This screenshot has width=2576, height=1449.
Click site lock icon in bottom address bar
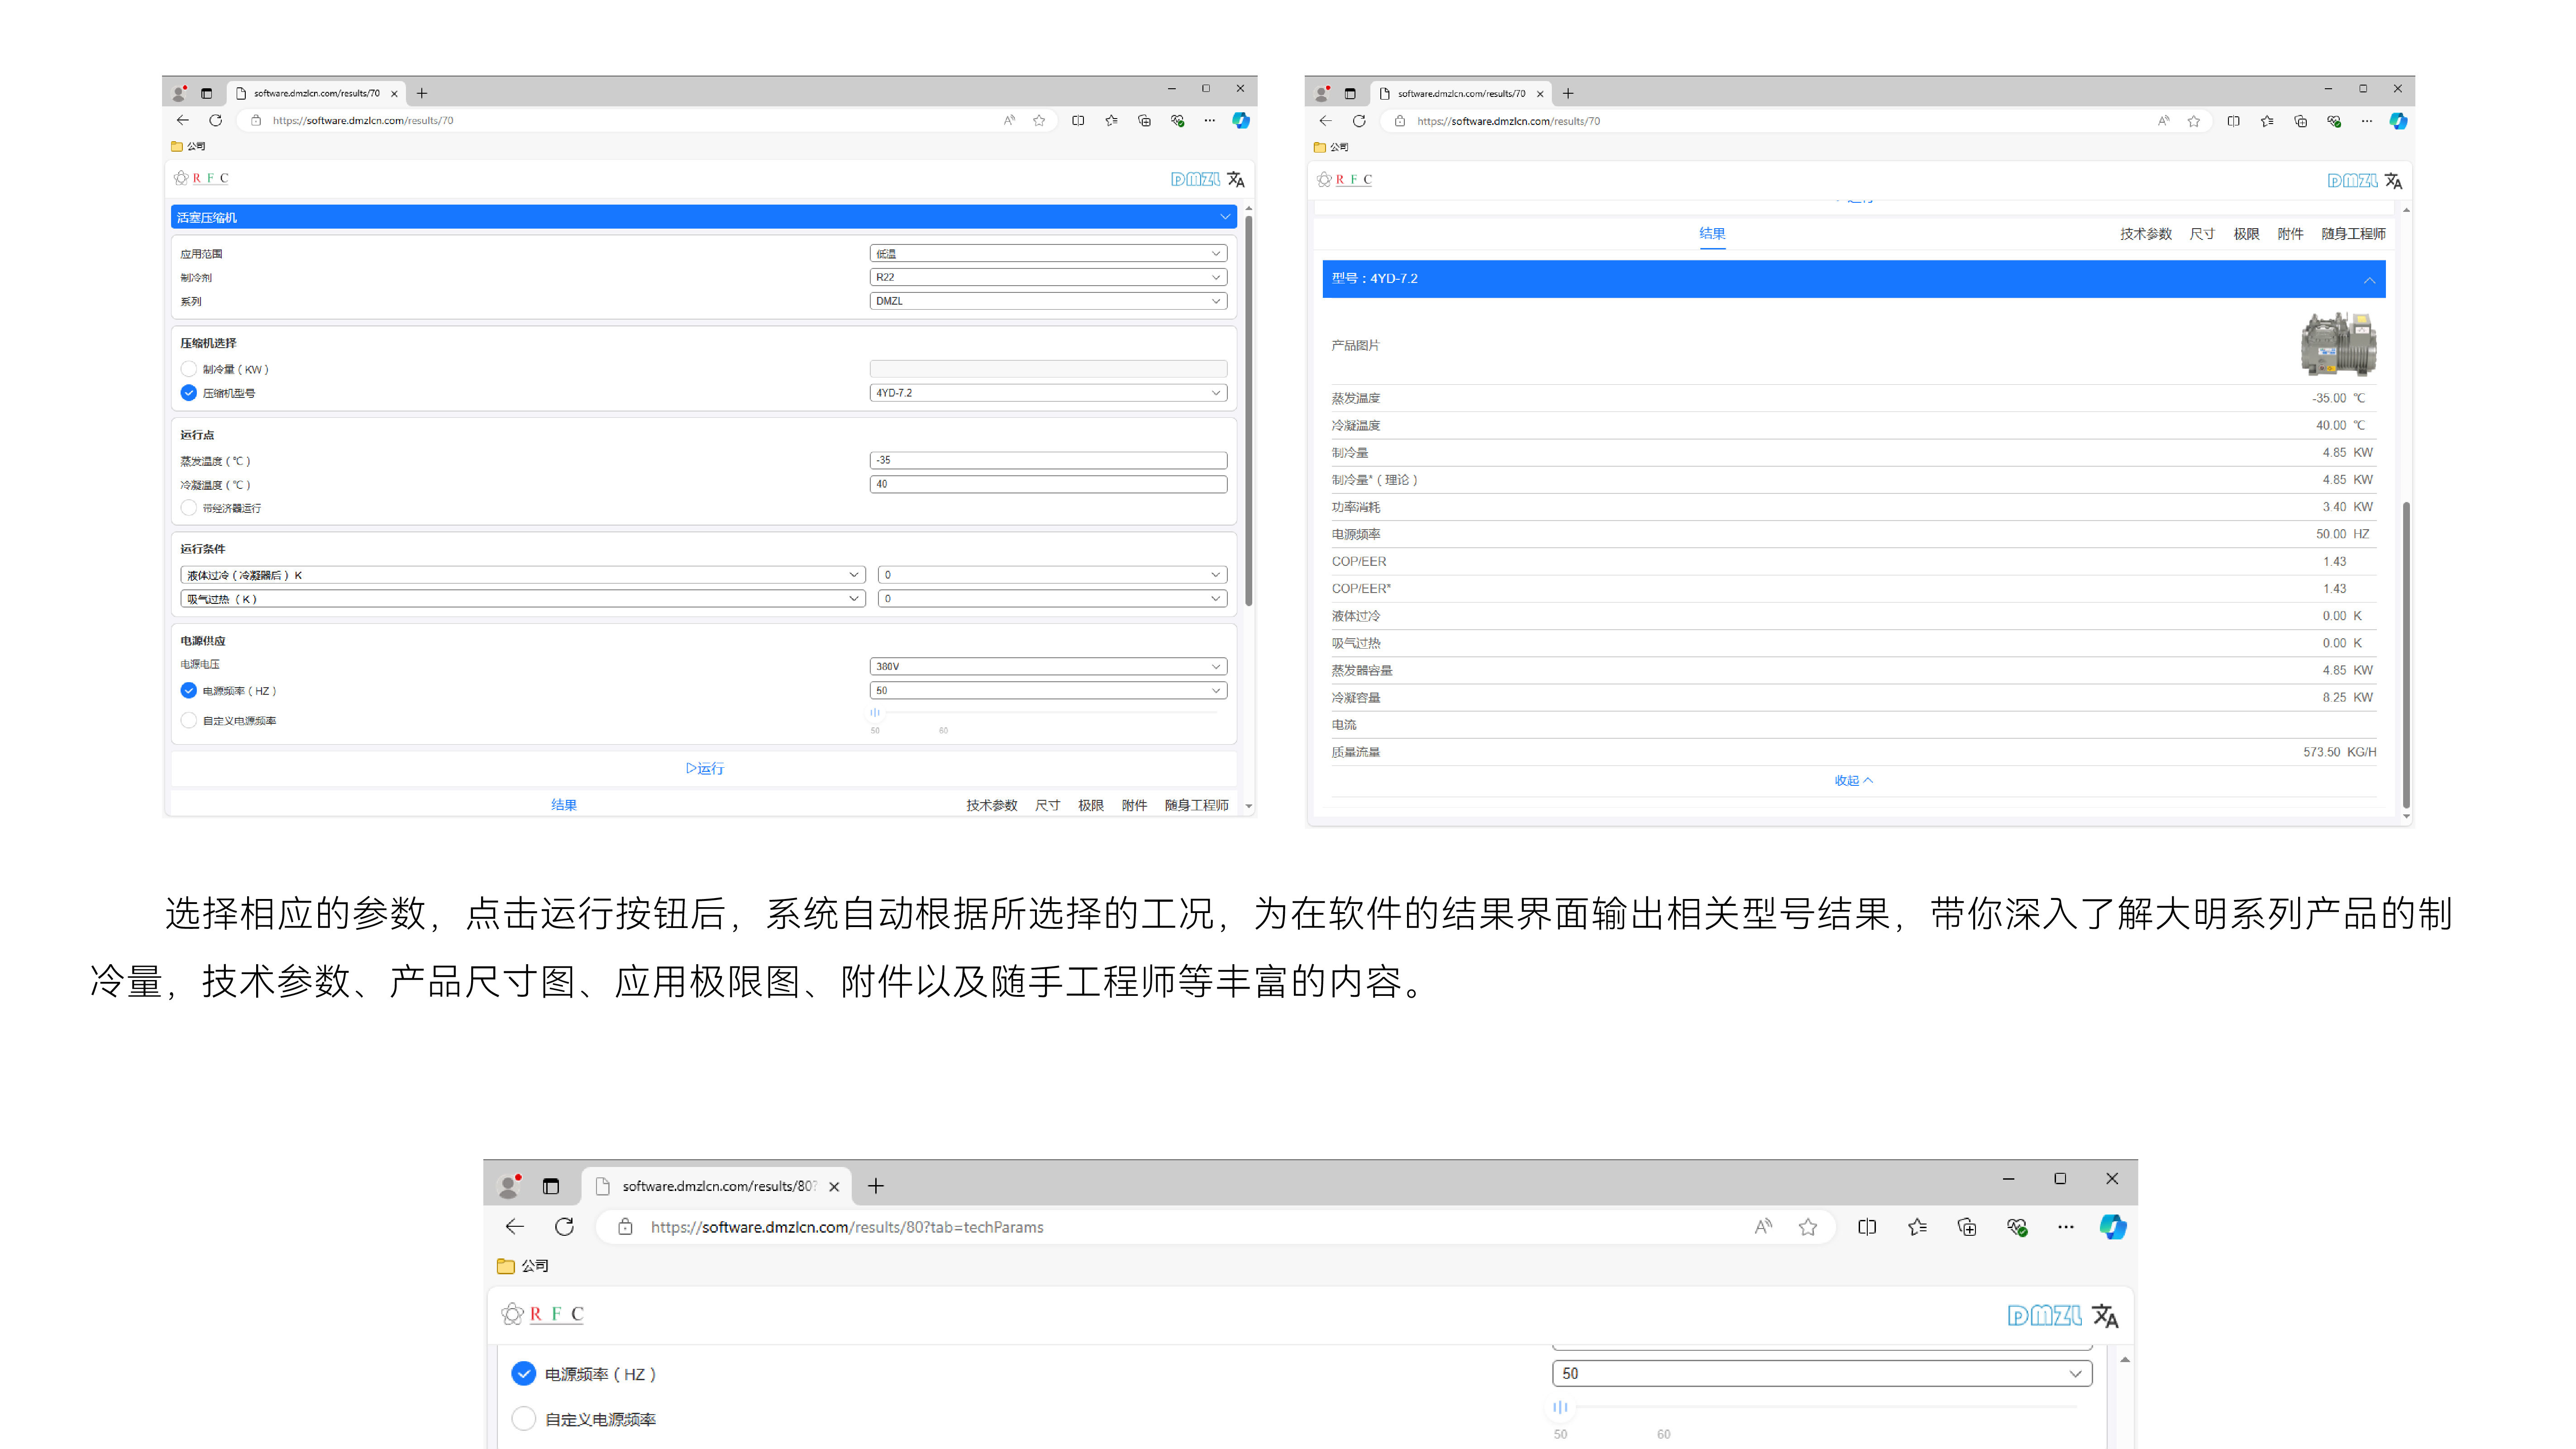pyautogui.click(x=625, y=1227)
